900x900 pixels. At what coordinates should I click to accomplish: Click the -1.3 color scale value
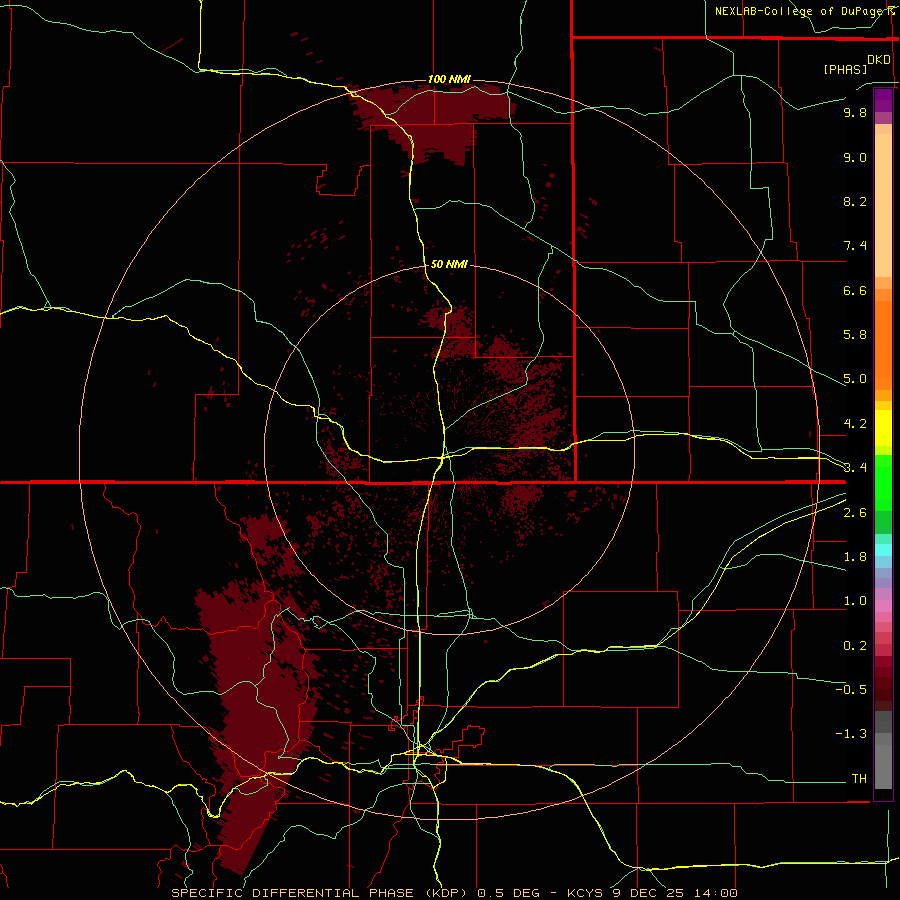click(x=851, y=734)
